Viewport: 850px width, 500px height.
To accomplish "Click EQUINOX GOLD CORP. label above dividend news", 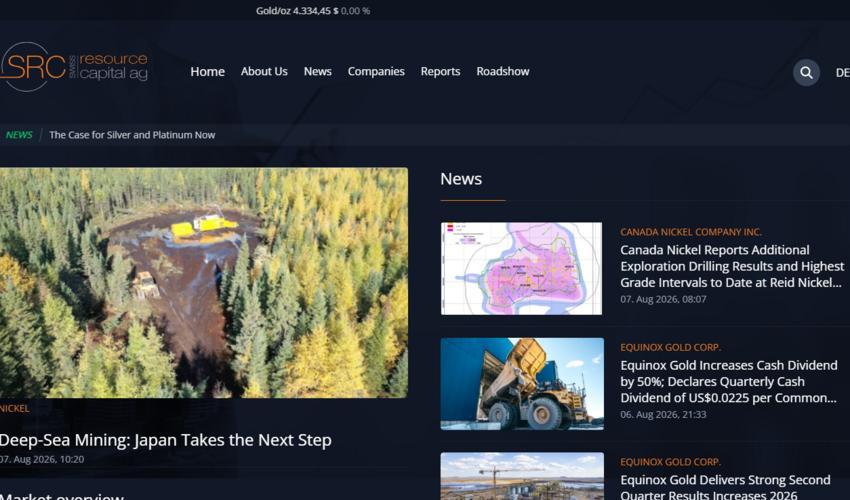I will click(x=671, y=347).
